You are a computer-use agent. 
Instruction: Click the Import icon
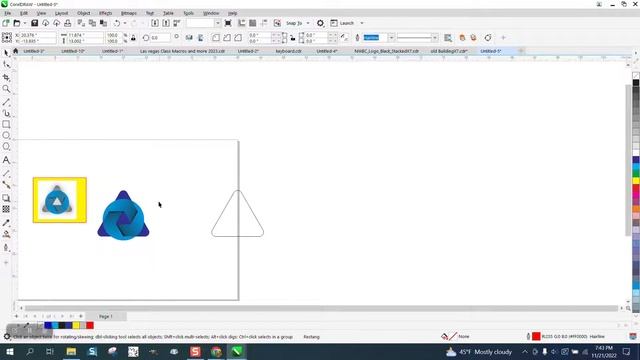pyautogui.click(x=155, y=23)
